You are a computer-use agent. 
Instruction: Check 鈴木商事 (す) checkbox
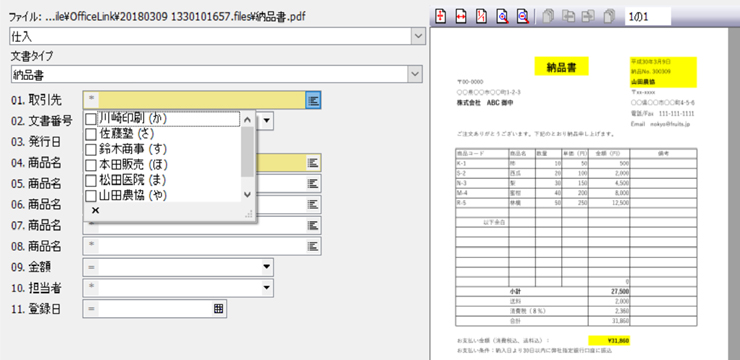coord(91,150)
